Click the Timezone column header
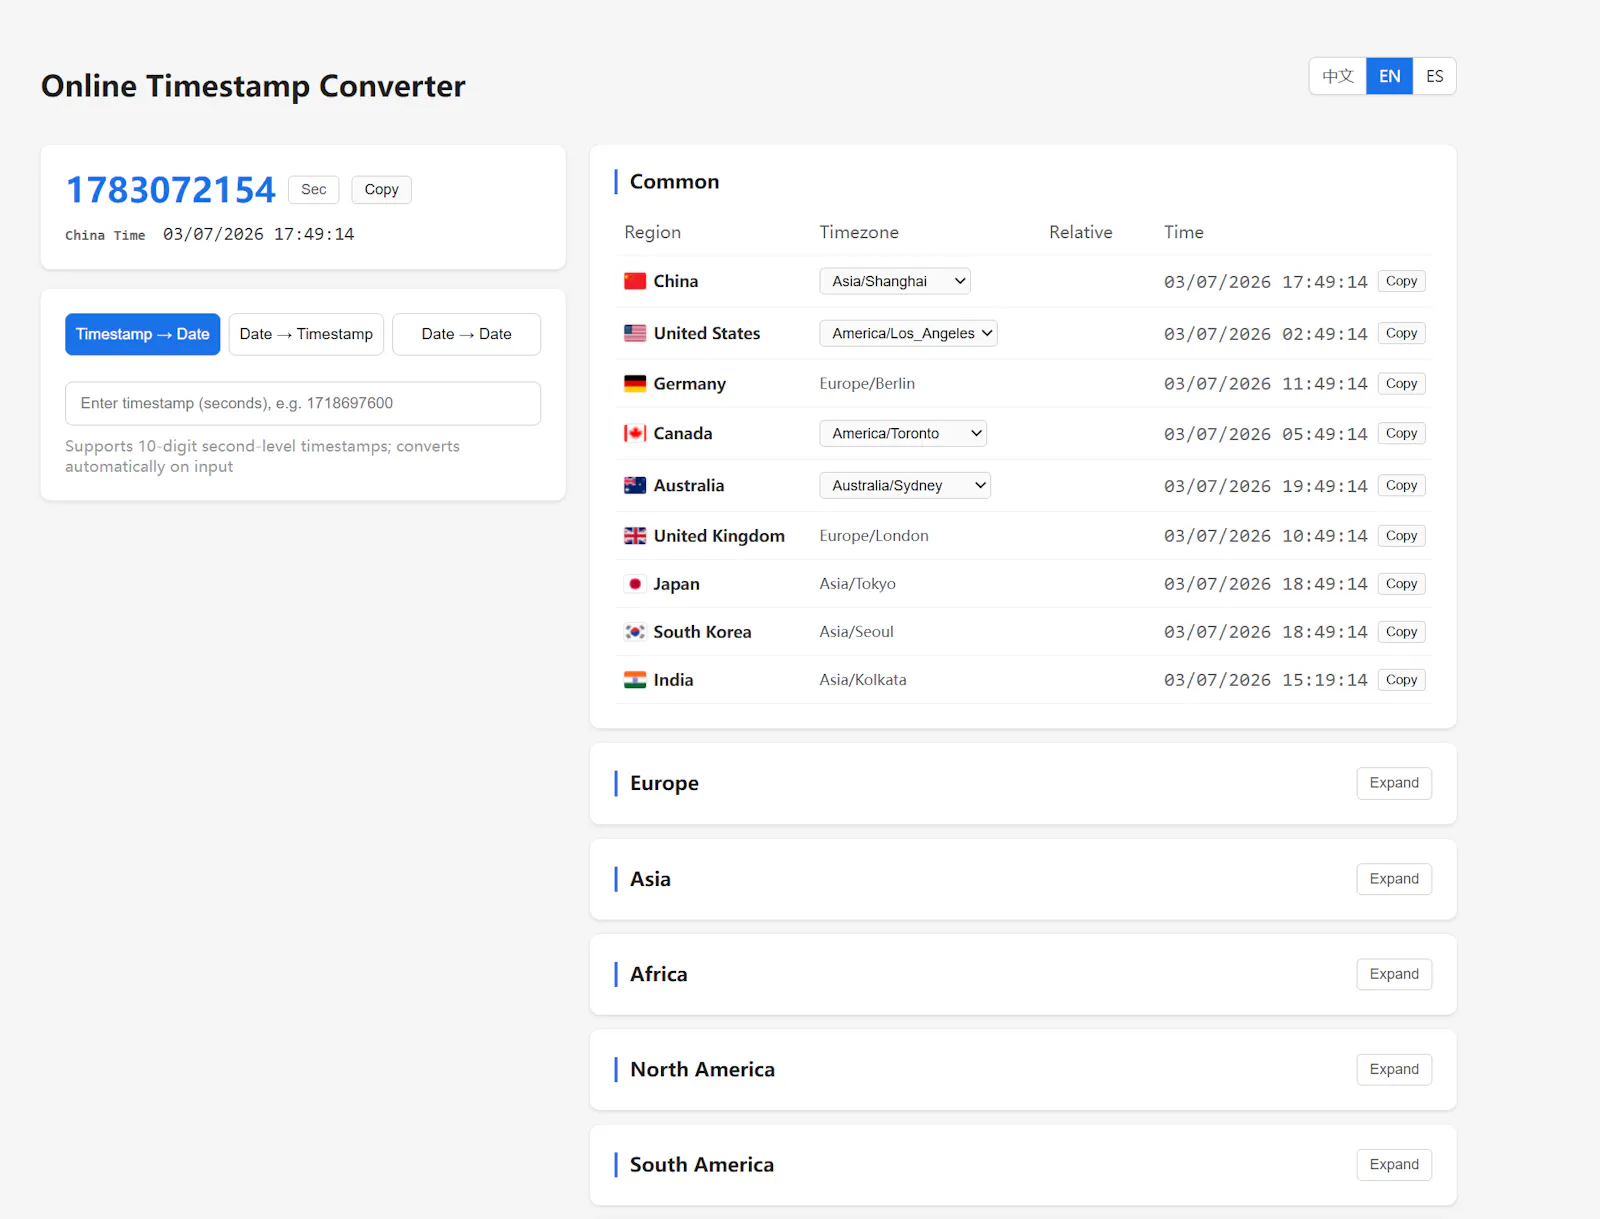This screenshot has height=1219, width=1600. pos(859,232)
